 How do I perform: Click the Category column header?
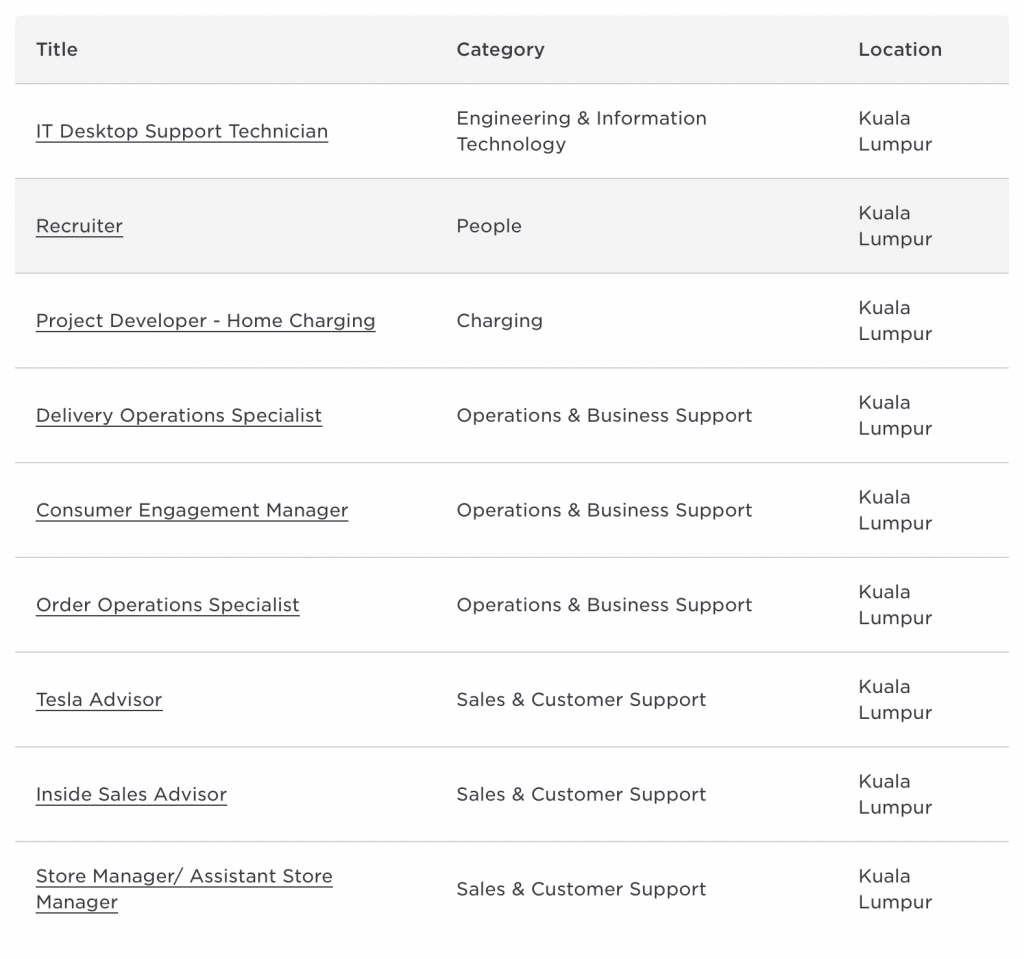(500, 49)
